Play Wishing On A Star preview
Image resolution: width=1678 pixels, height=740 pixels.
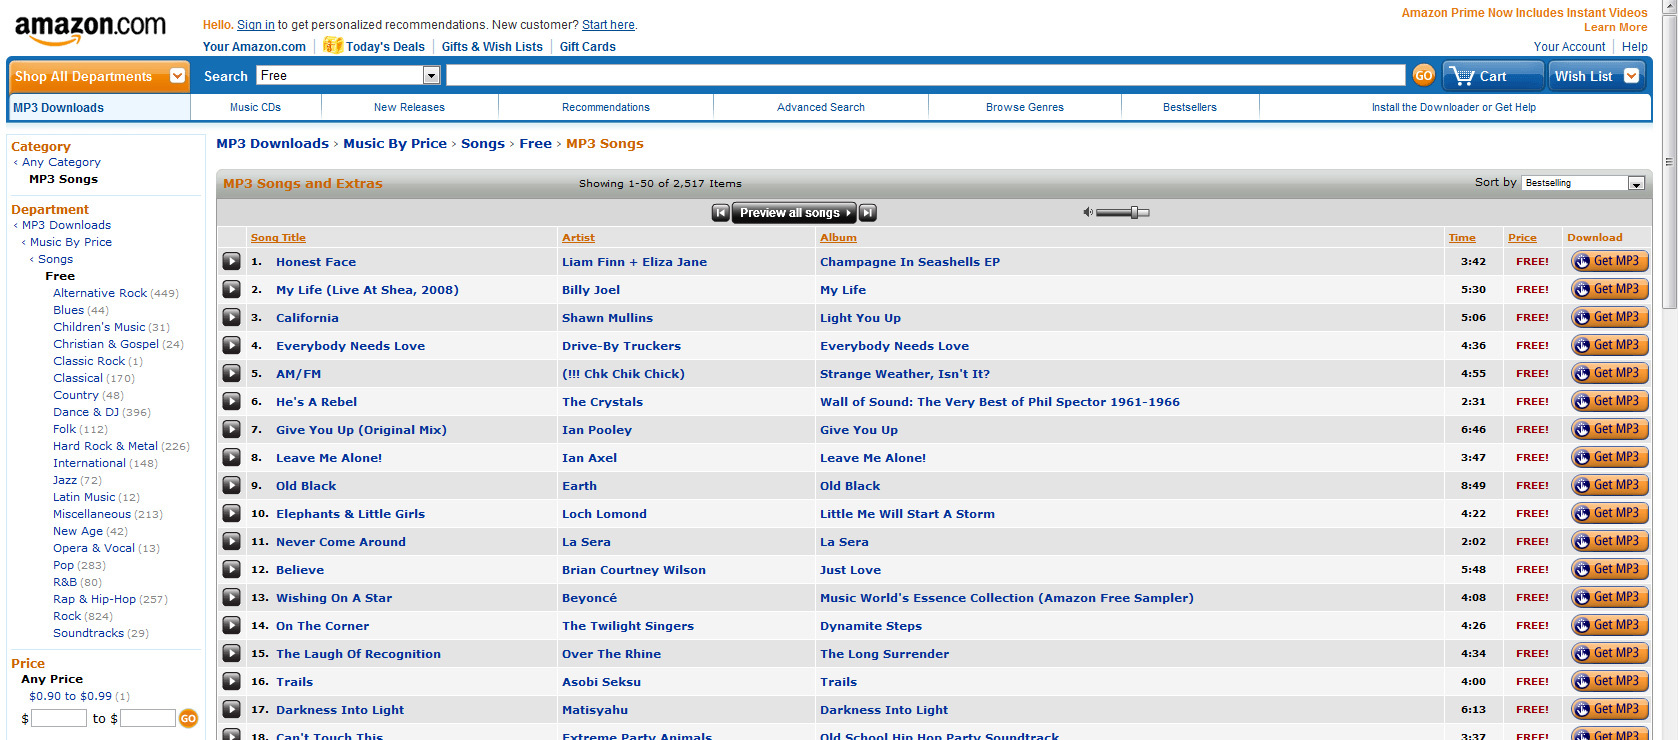click(x=231, y=597)
